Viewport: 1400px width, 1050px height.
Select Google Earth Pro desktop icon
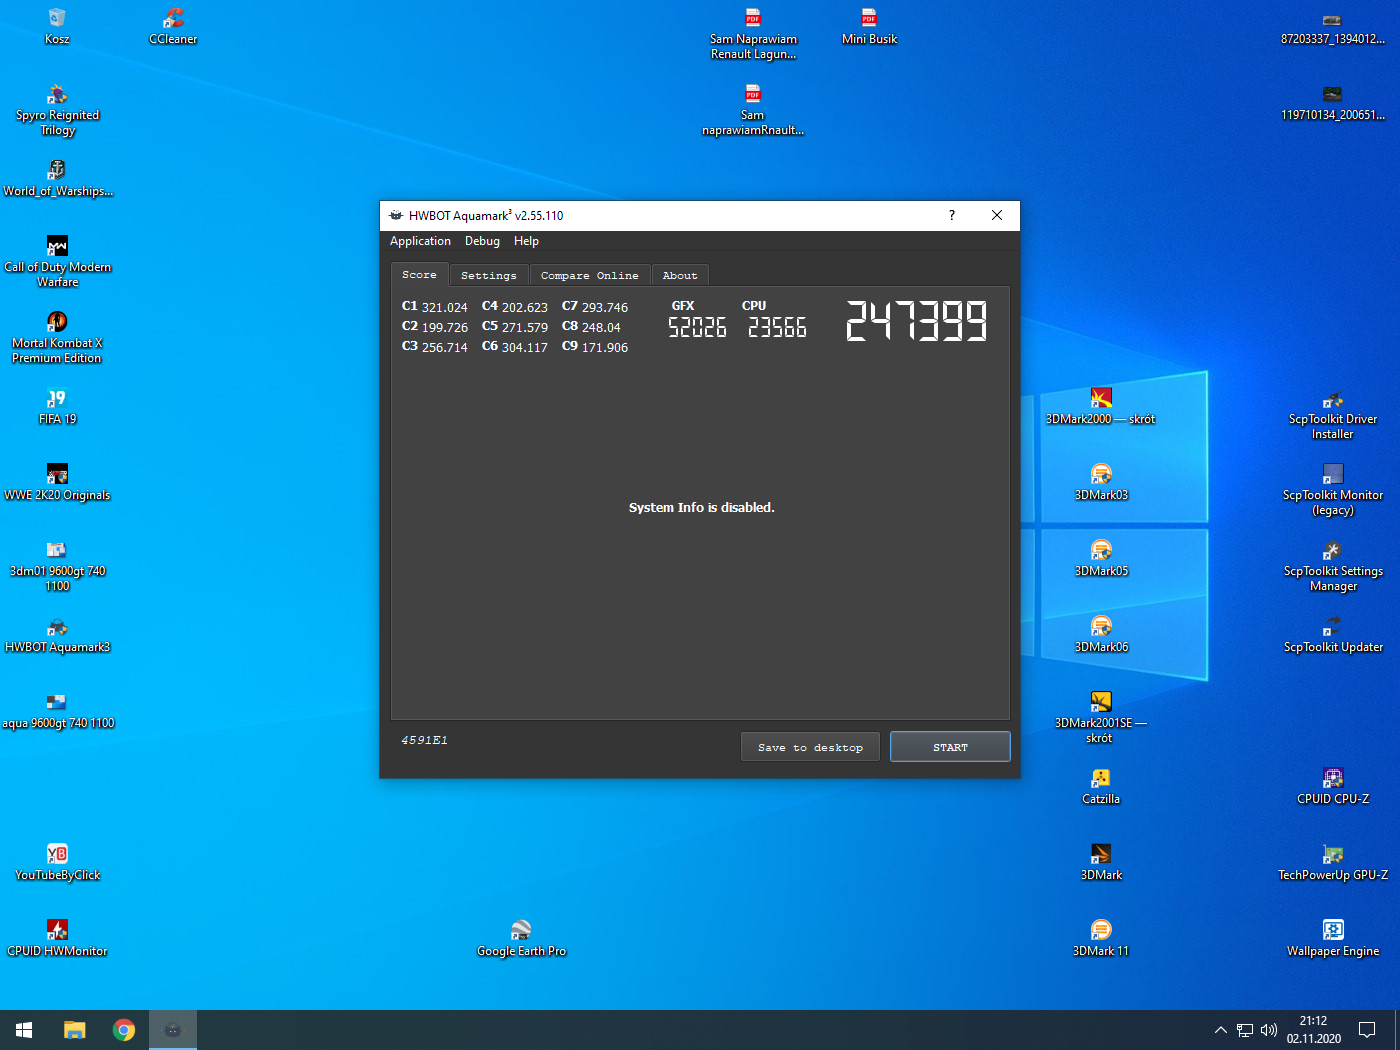tap(521, 938)
